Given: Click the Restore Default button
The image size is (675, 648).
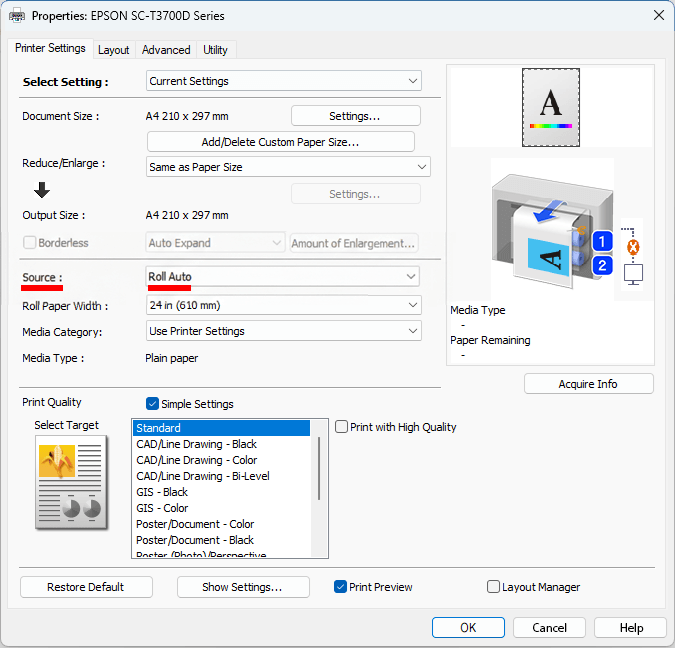Looking at the screenshot, I should (x=86, y=587).
